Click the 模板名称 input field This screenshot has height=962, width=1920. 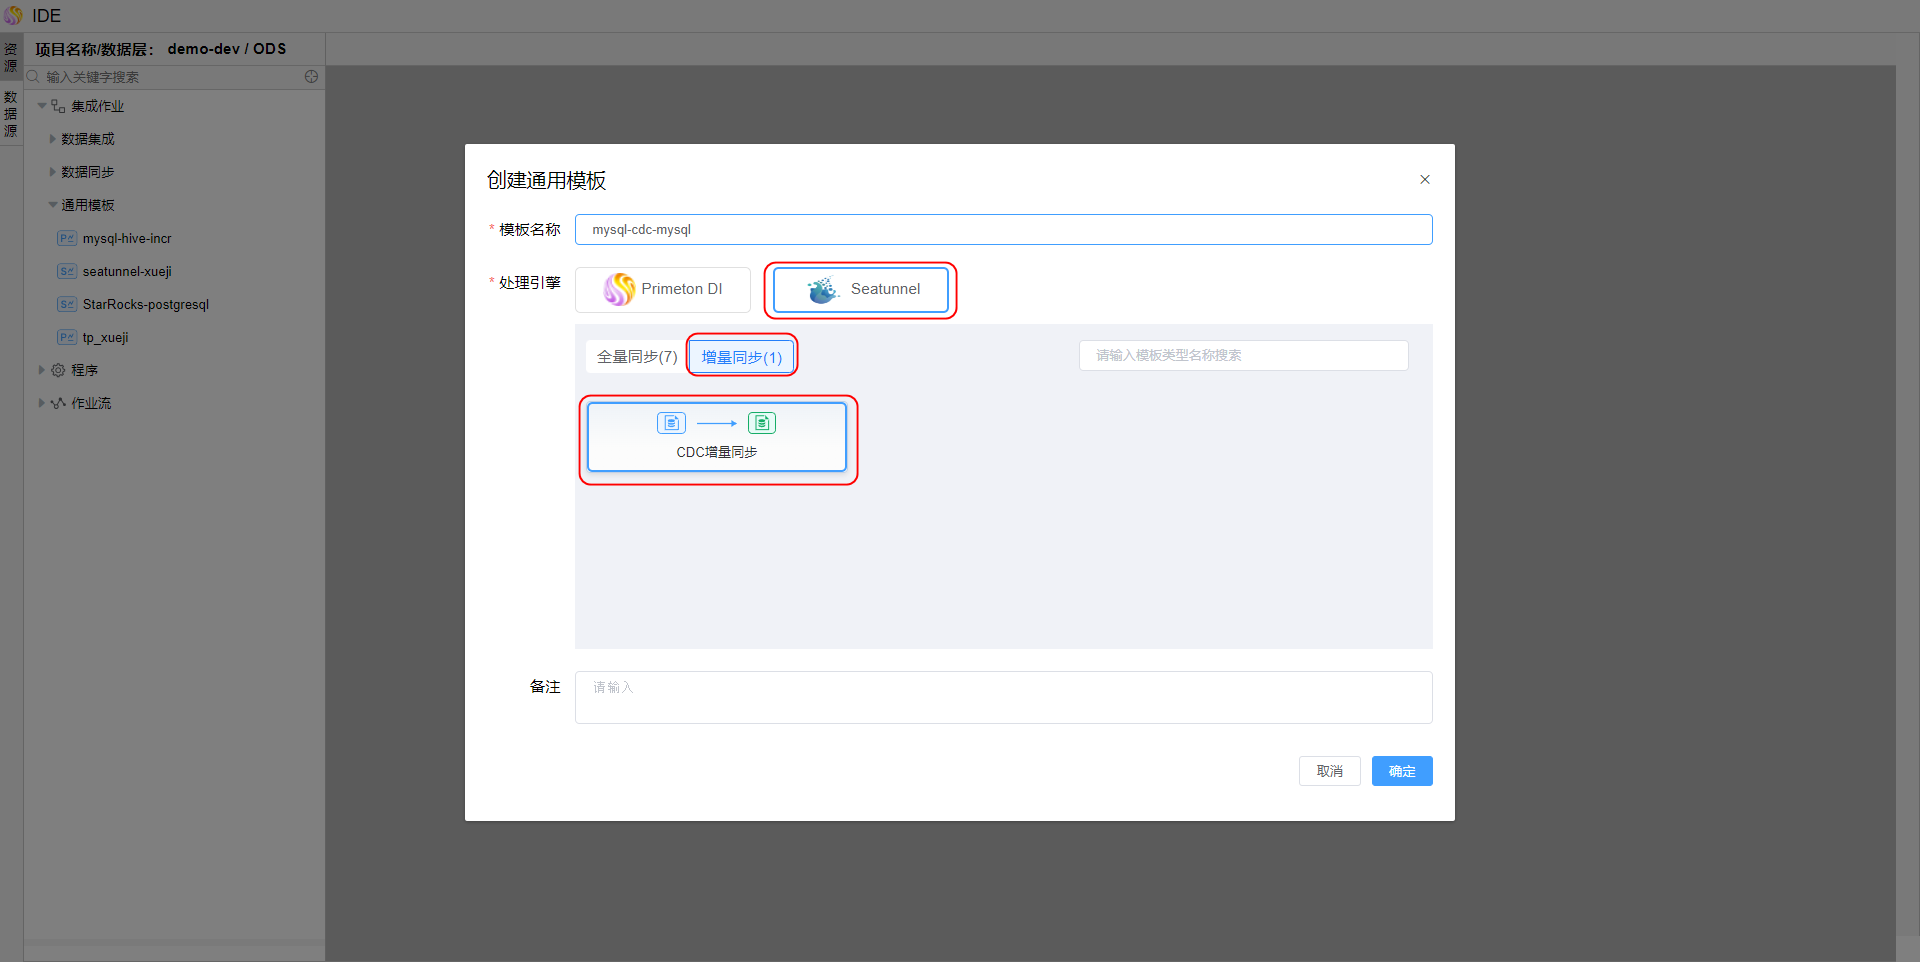tap(1003, 230)
